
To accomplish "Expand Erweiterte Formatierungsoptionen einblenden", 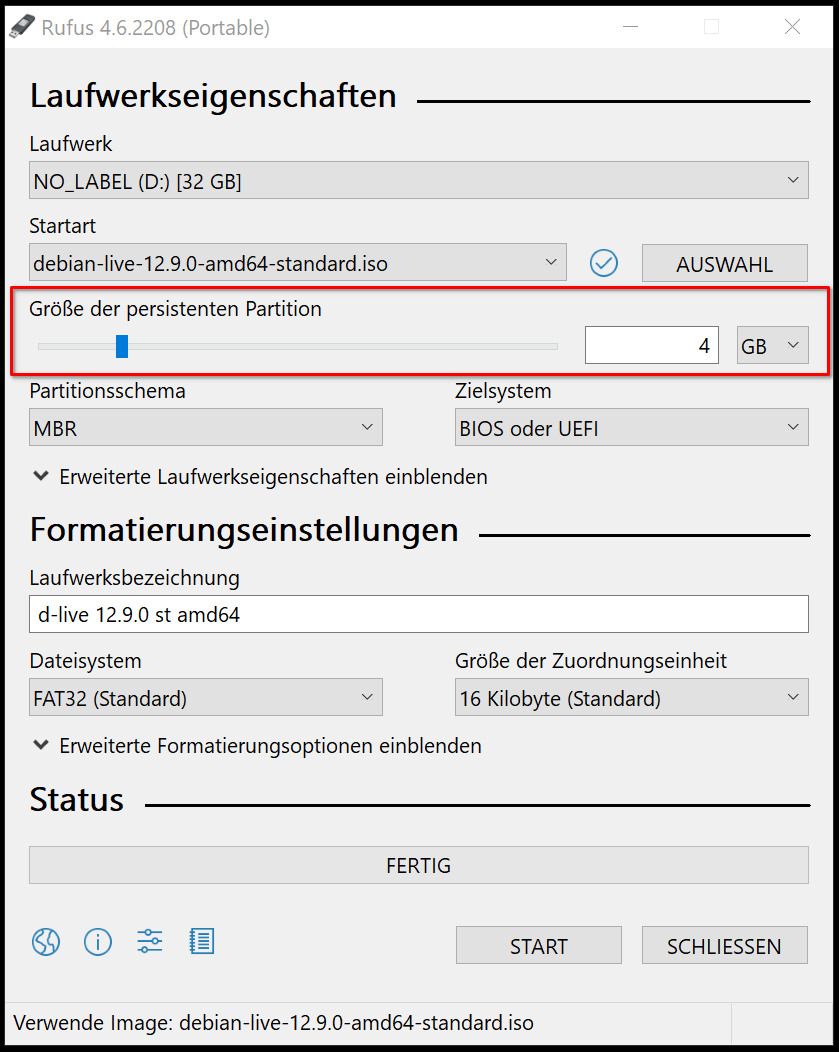I will [x=257, y=746].
